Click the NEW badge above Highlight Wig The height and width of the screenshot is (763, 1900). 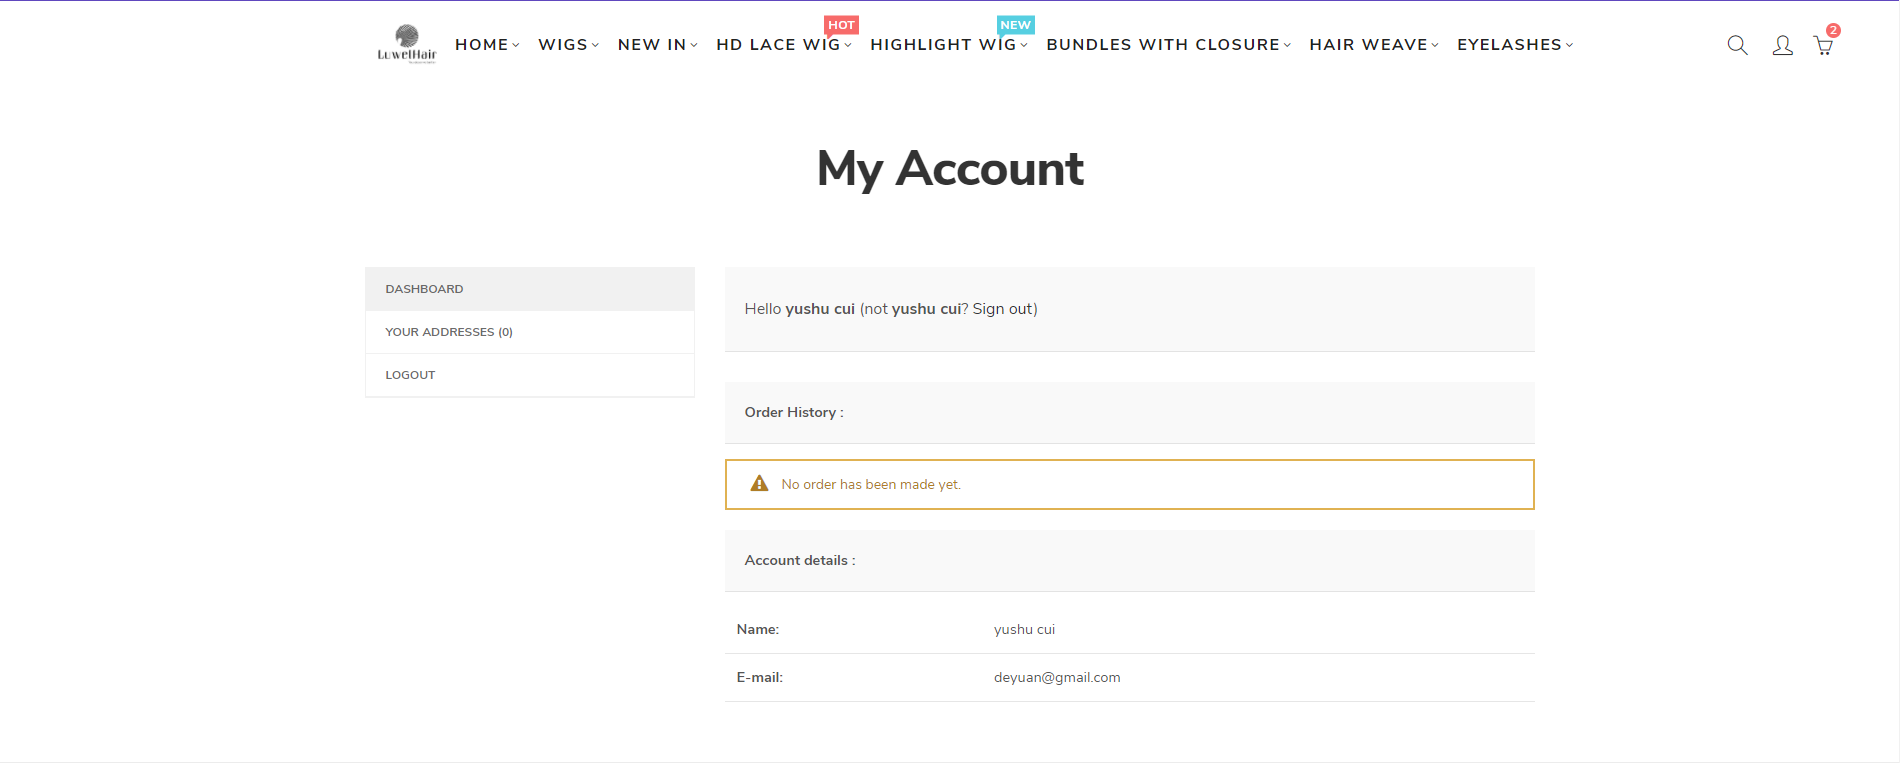[1015, 25]
